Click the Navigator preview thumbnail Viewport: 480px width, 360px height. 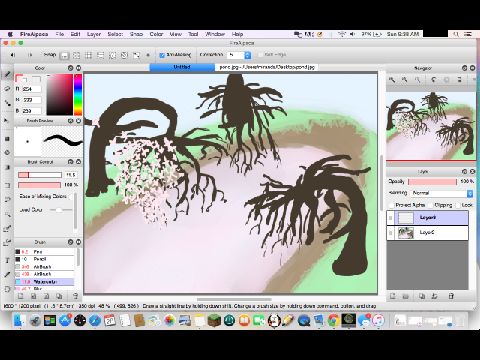click(x=431, y=126)
